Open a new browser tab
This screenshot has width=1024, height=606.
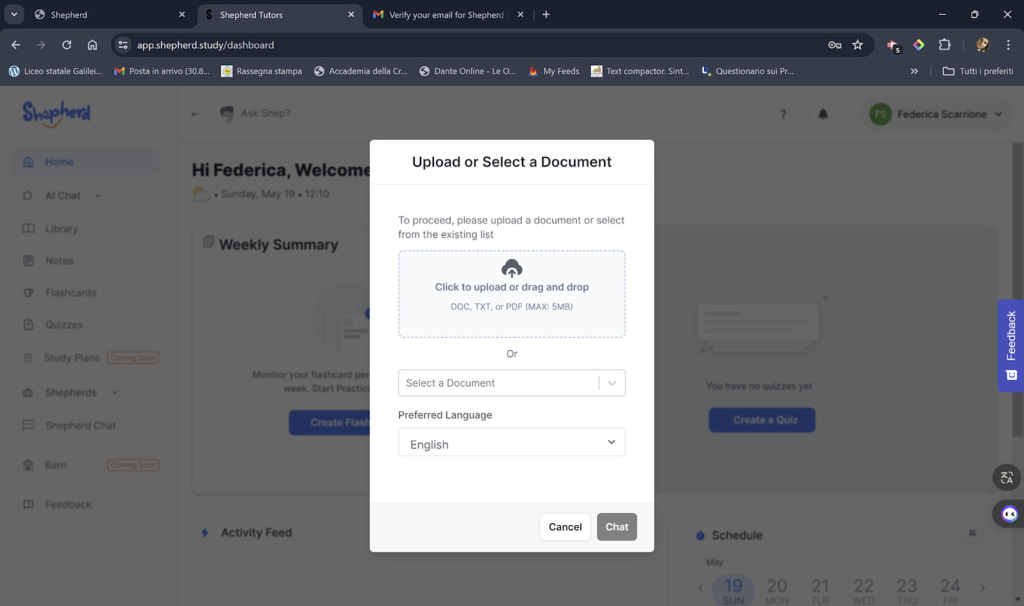click(546, 14)
